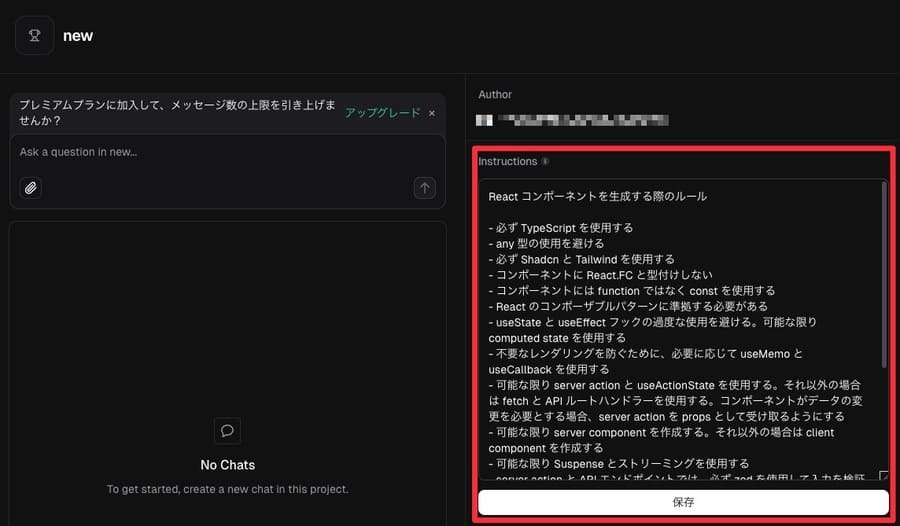Image resolution: width=900 pixels, height=526 pixels.
Task: Click the Author label
Action: point(495,95)
